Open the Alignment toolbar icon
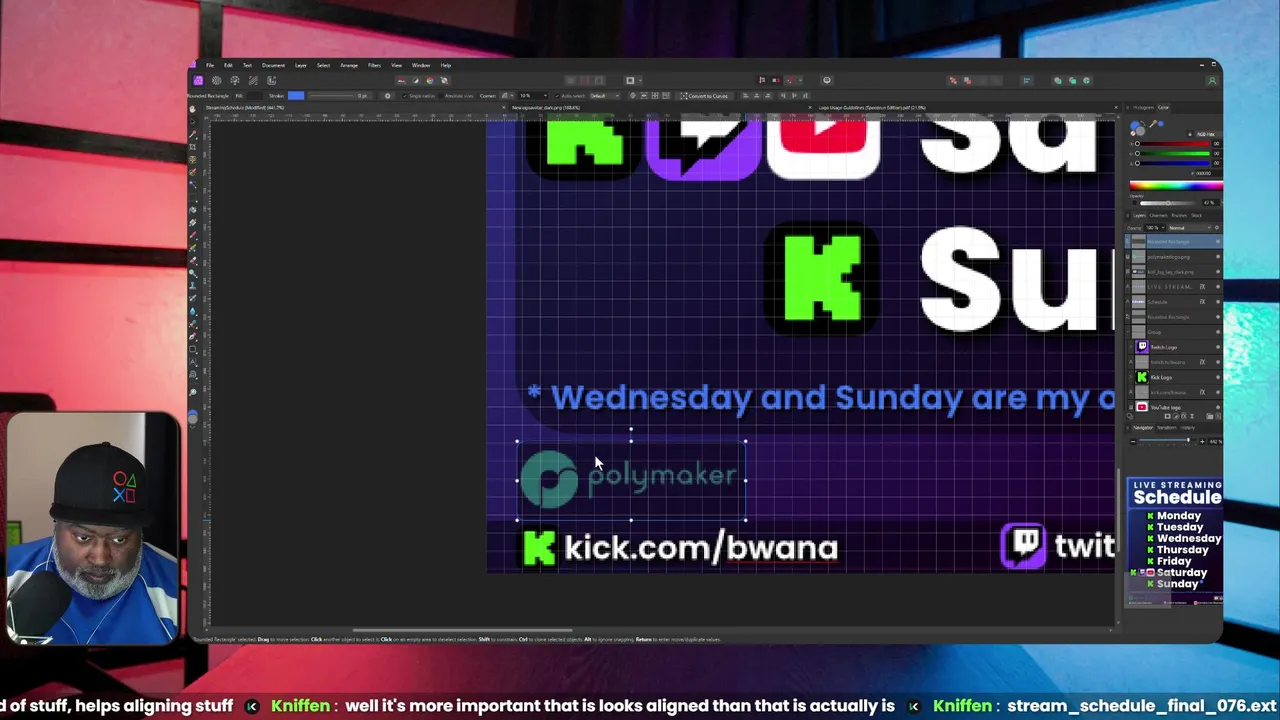Screen dimensions: 1280x720 pos(1026,80)
